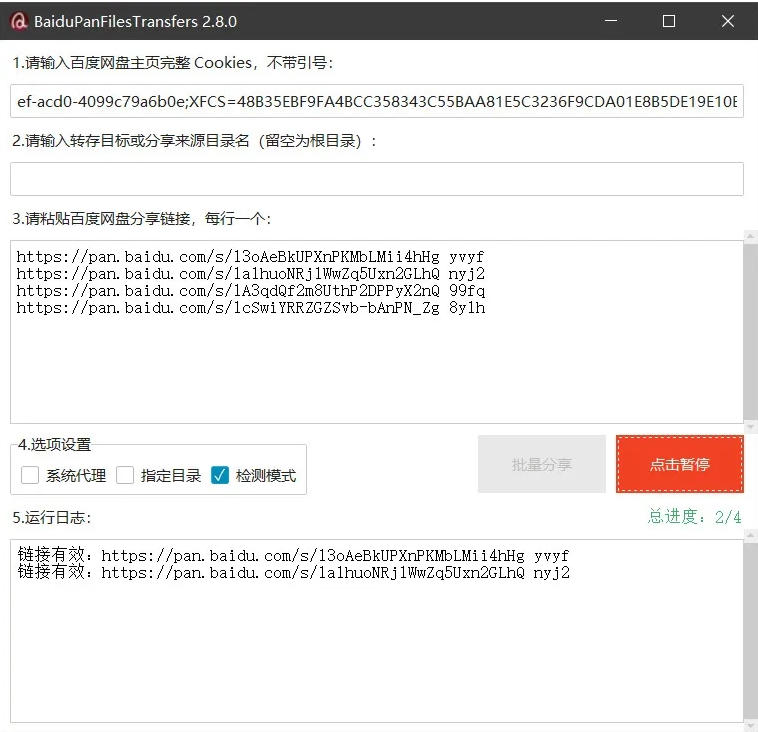Click the 总进度: 2/4 progress label
This screenshot has height=732, width=758.
click(694, 517)
